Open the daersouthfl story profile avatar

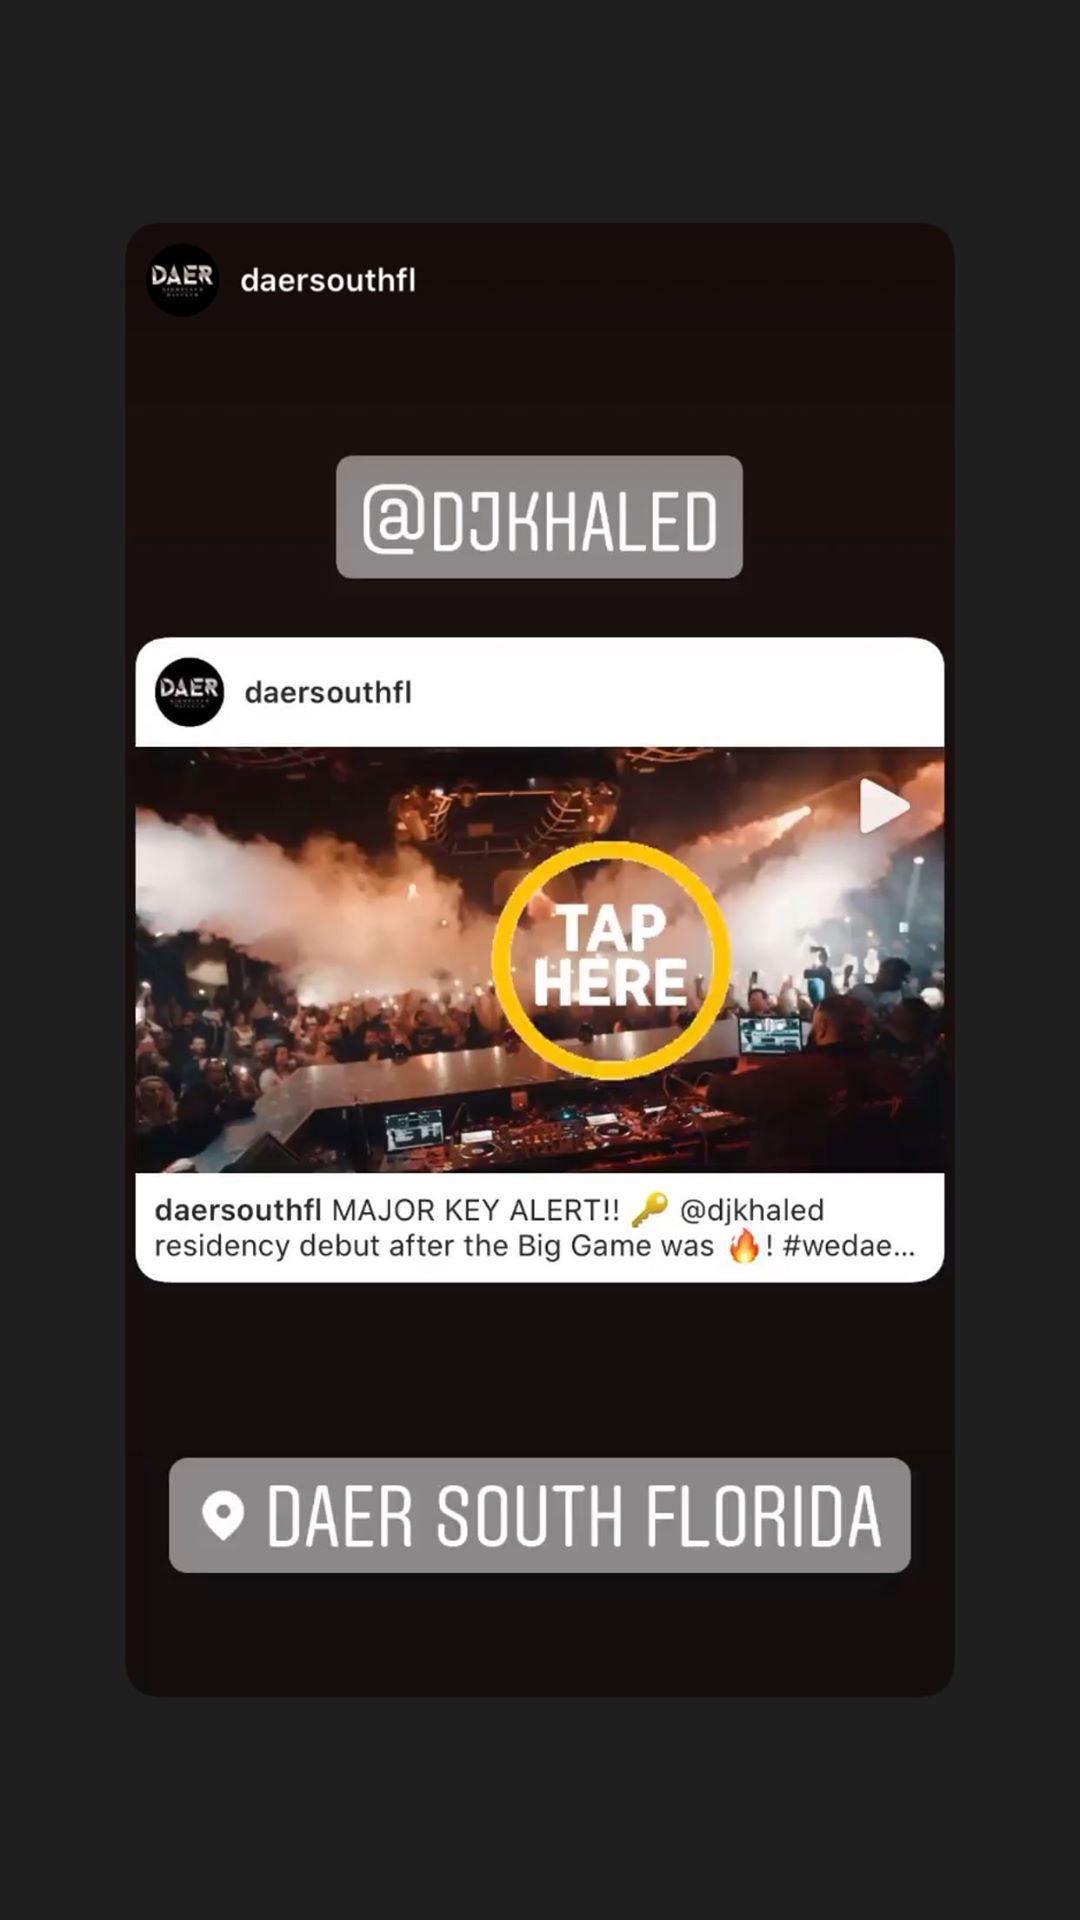point(183,280)
